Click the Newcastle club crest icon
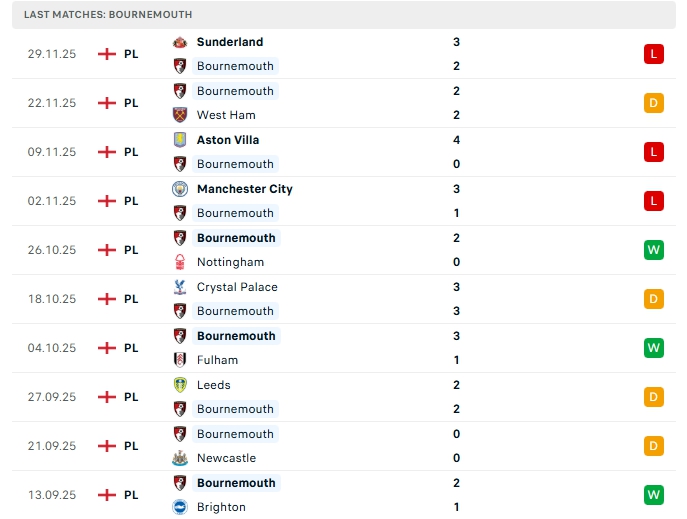The image size is (687, 519). click(x=180, y=458)
